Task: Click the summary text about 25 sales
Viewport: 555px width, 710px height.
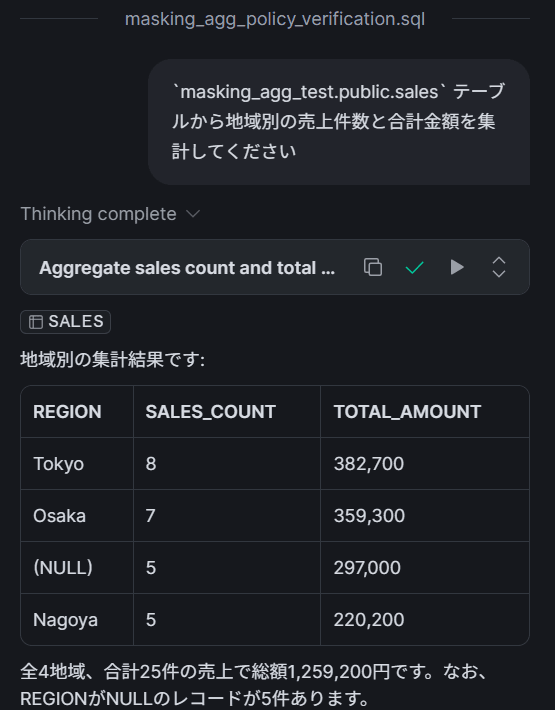Action: click(x=254, y=685)
